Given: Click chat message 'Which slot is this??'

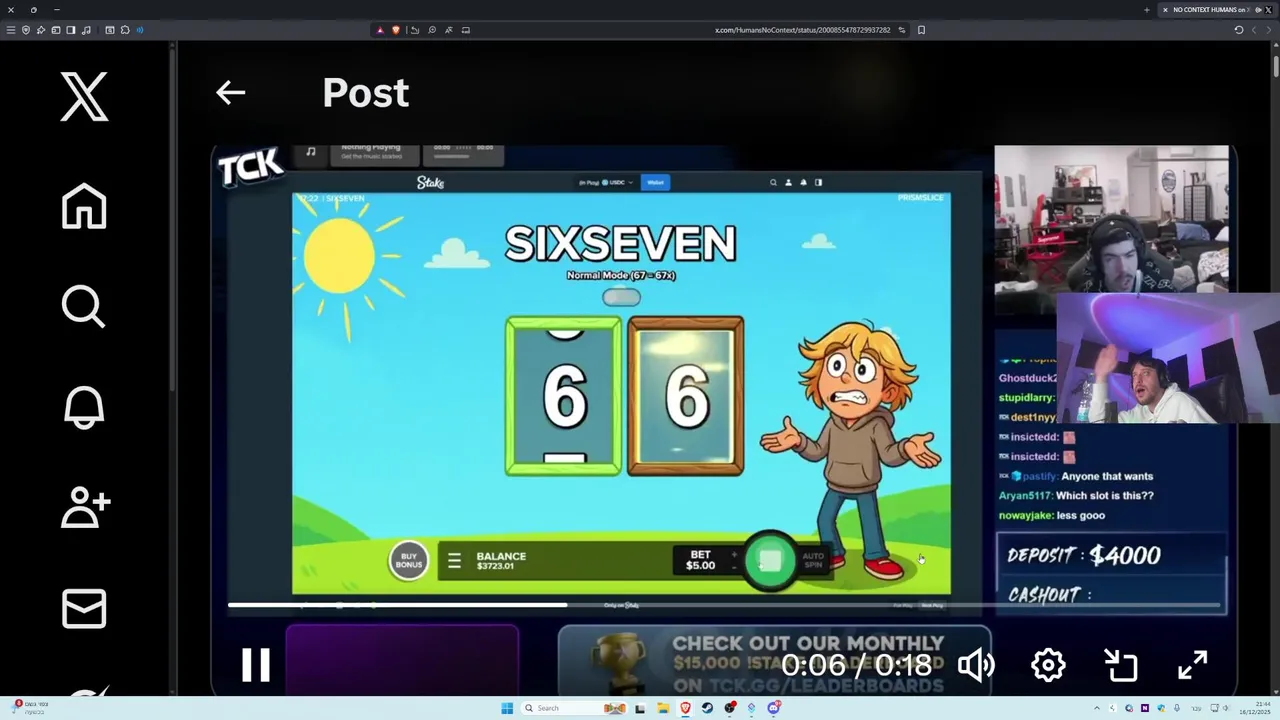Looking at the screenshot, I should [1105, 496].
